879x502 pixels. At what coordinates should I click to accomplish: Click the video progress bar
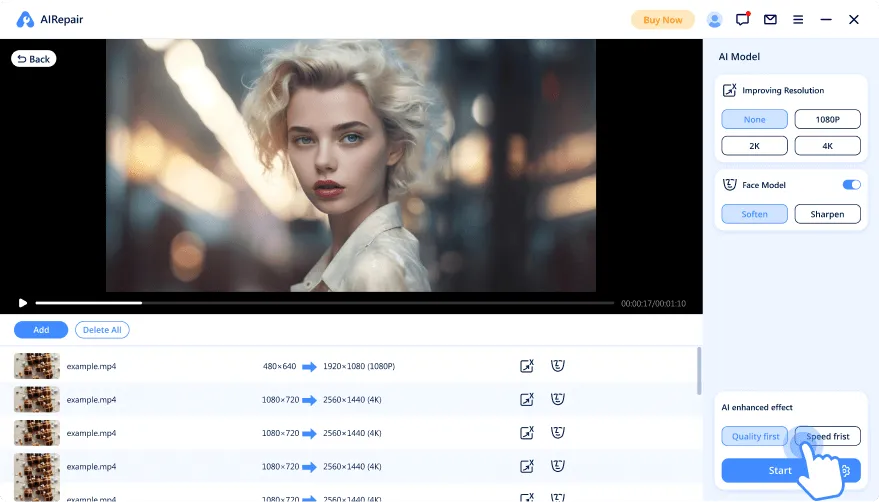[x=325, y=303]
